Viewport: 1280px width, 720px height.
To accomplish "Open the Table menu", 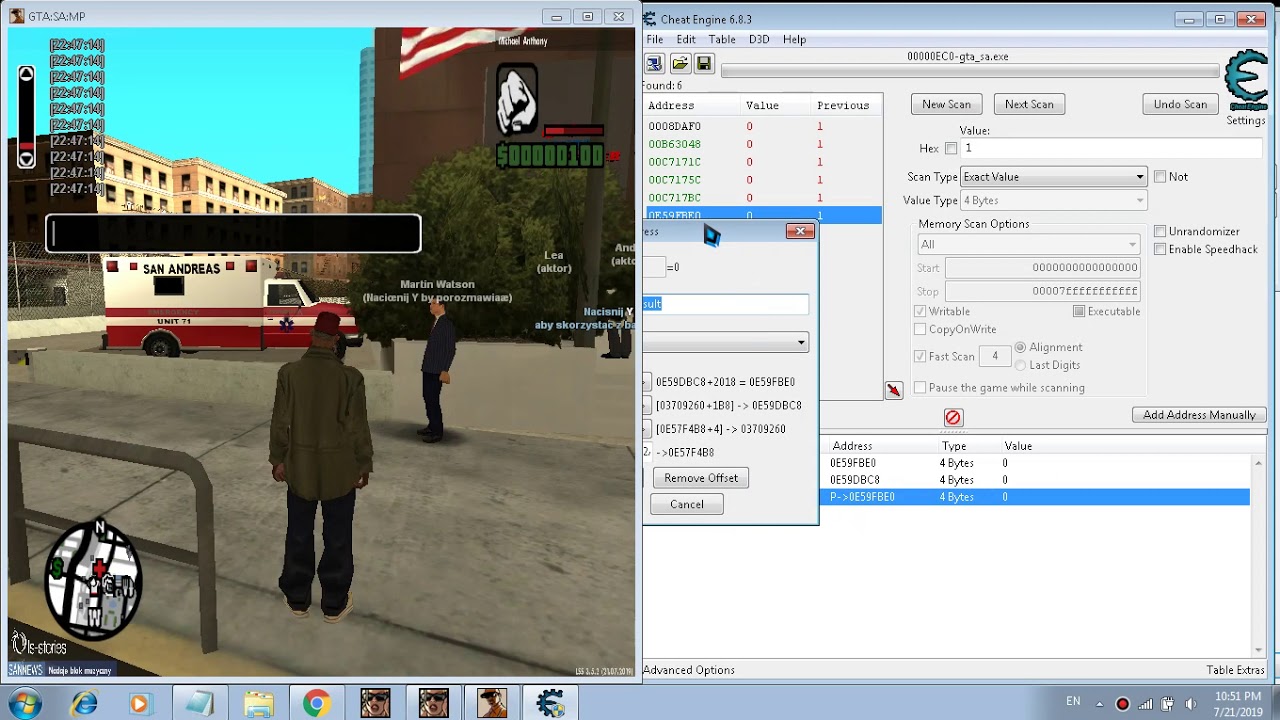I will point(722,39).
